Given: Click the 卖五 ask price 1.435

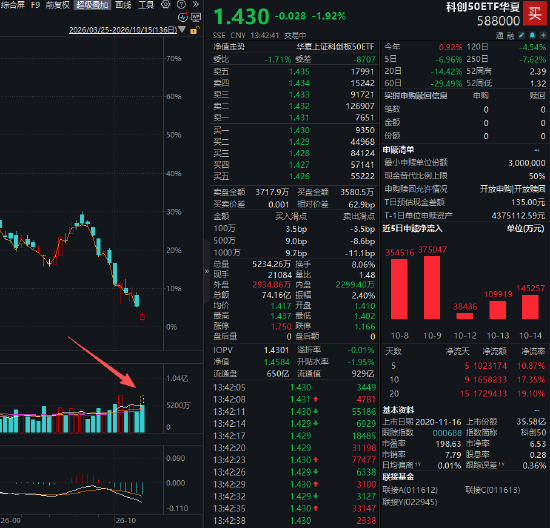Looking at the screenshot, I should (299, 72).
